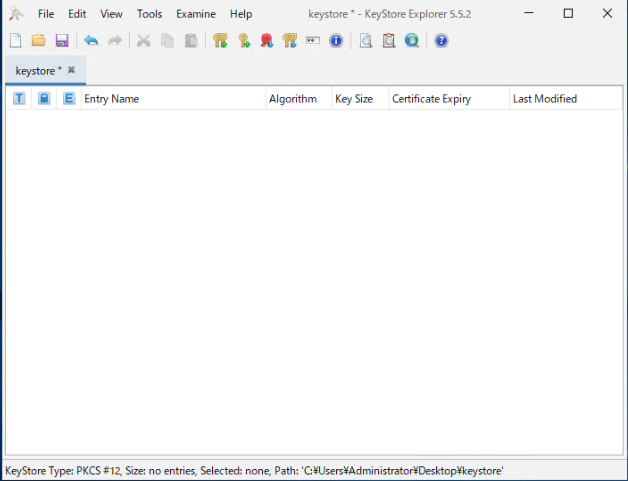Open the Edit menu
The image size is (628, 481).
[77, 14]
